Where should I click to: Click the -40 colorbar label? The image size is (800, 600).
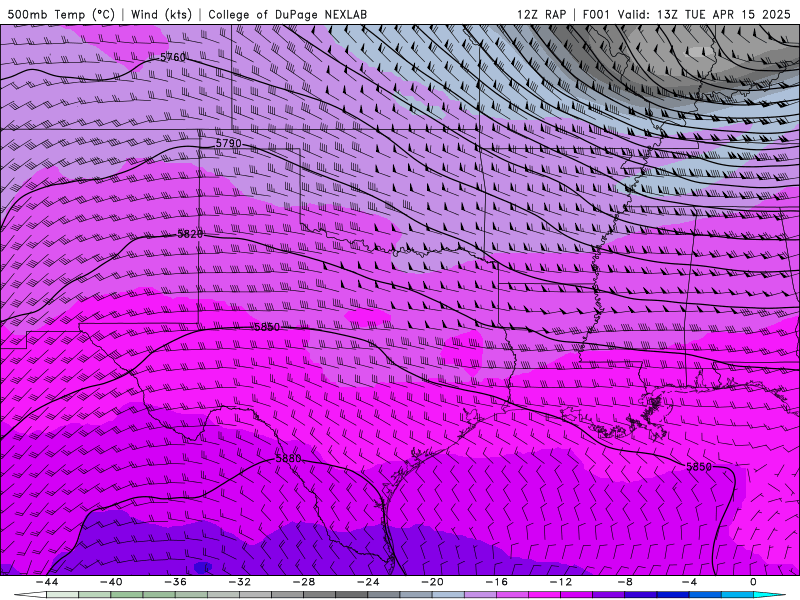coord(111,582)
